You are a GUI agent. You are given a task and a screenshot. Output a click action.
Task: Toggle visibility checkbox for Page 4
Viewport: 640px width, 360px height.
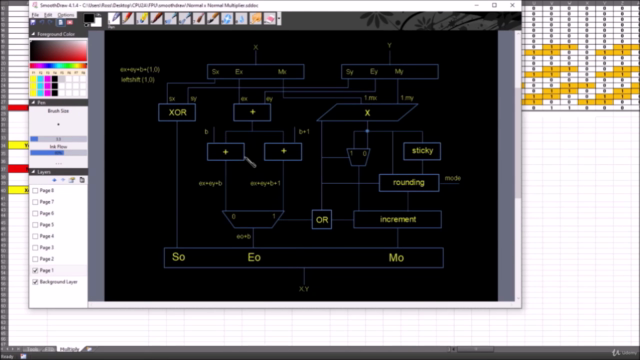(35, 236)
